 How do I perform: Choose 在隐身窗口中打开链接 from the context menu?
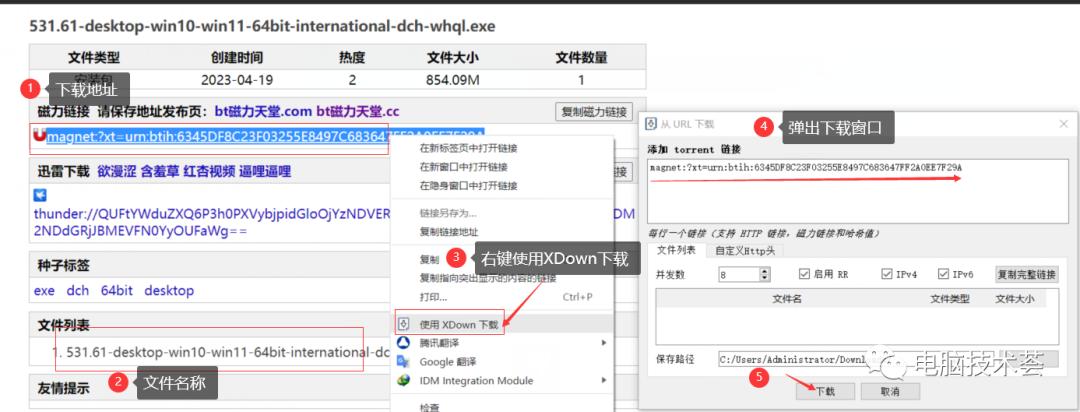coord(468,185)
